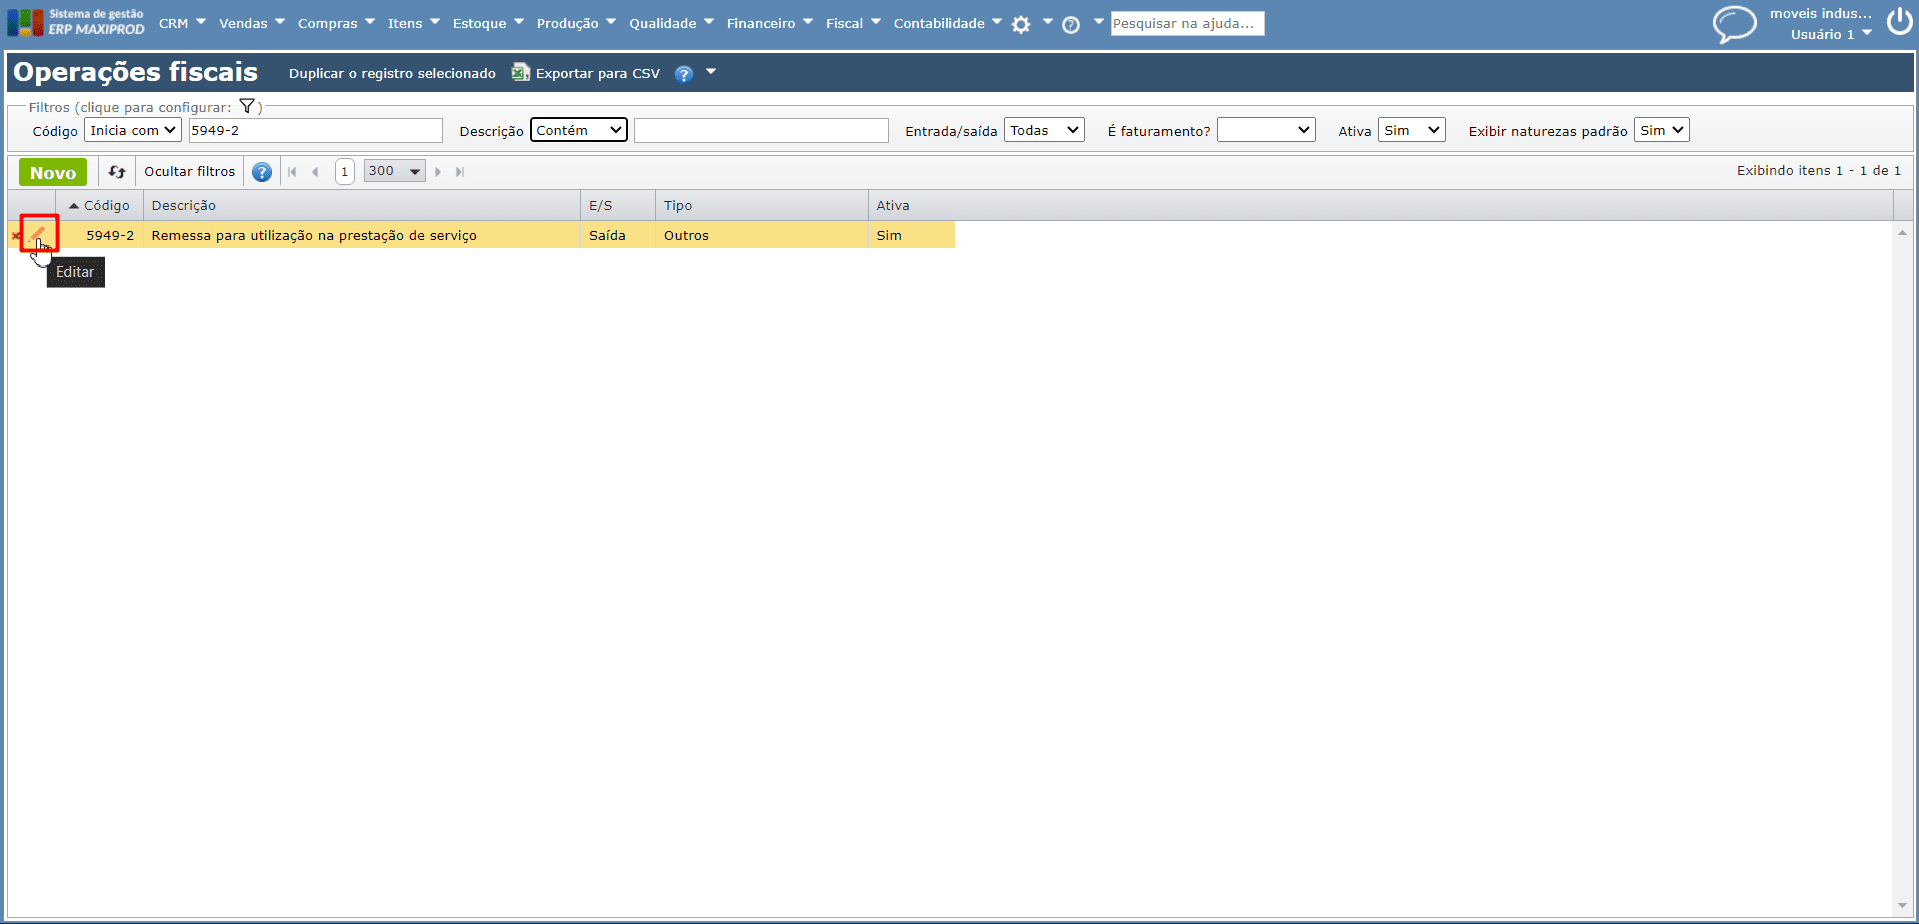Select the '5949-2' code cell
1919x924 pixels.
(110, 236)
